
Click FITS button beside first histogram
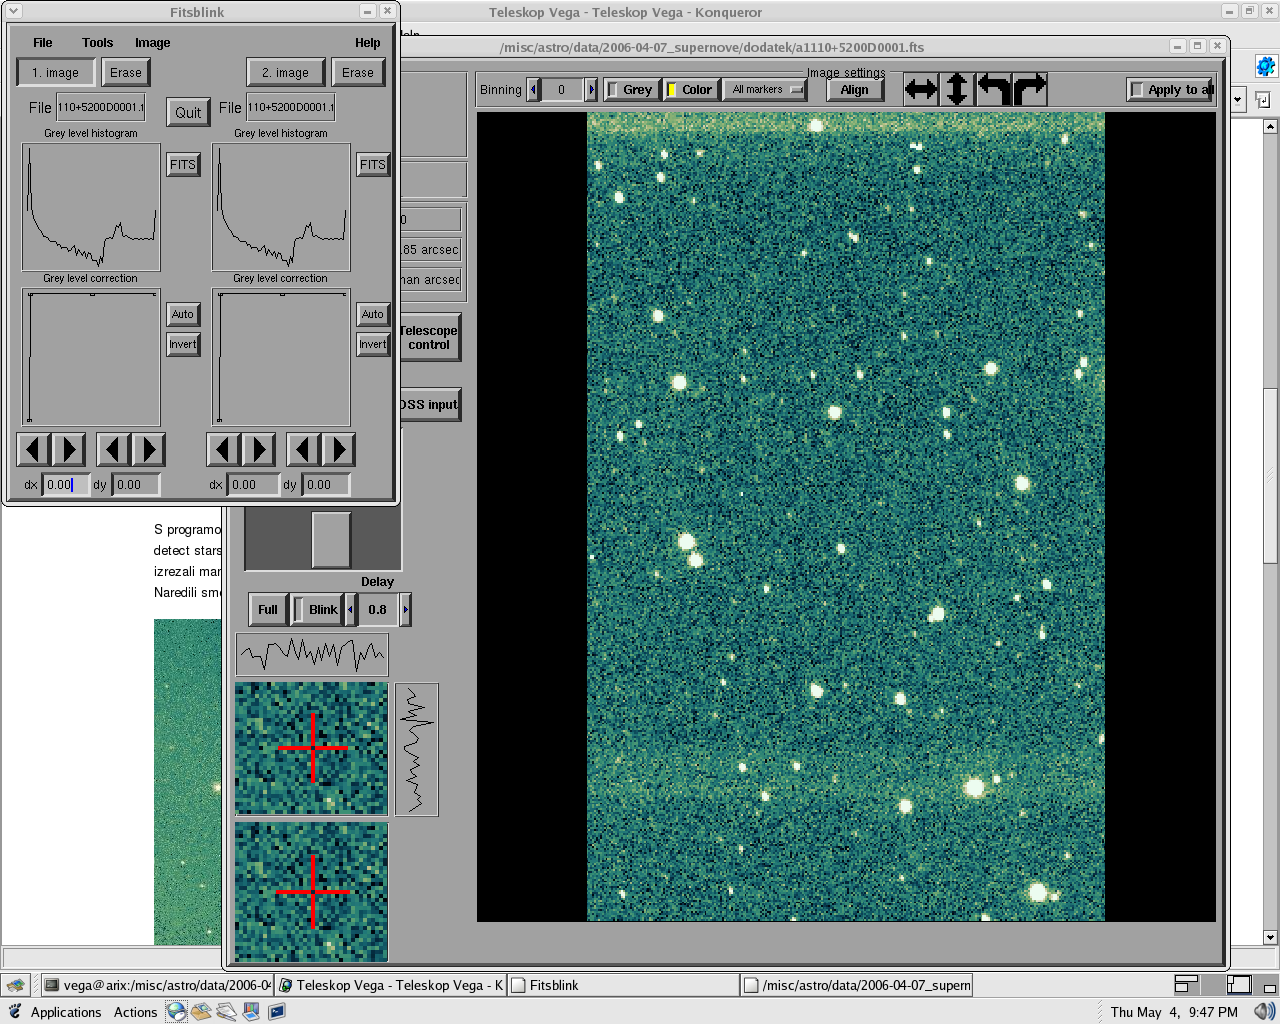pos(183,165)
